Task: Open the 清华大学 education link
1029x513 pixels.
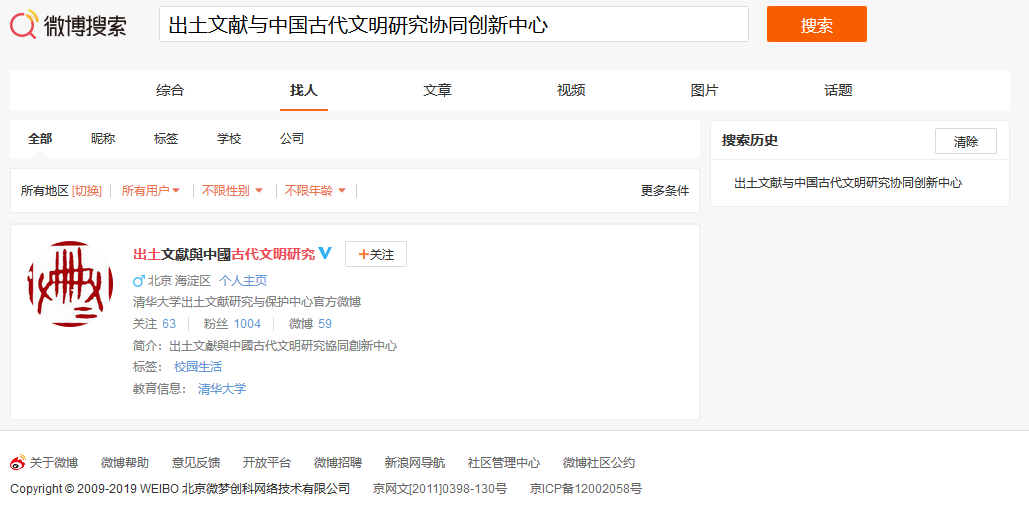Action: point(222,388)
